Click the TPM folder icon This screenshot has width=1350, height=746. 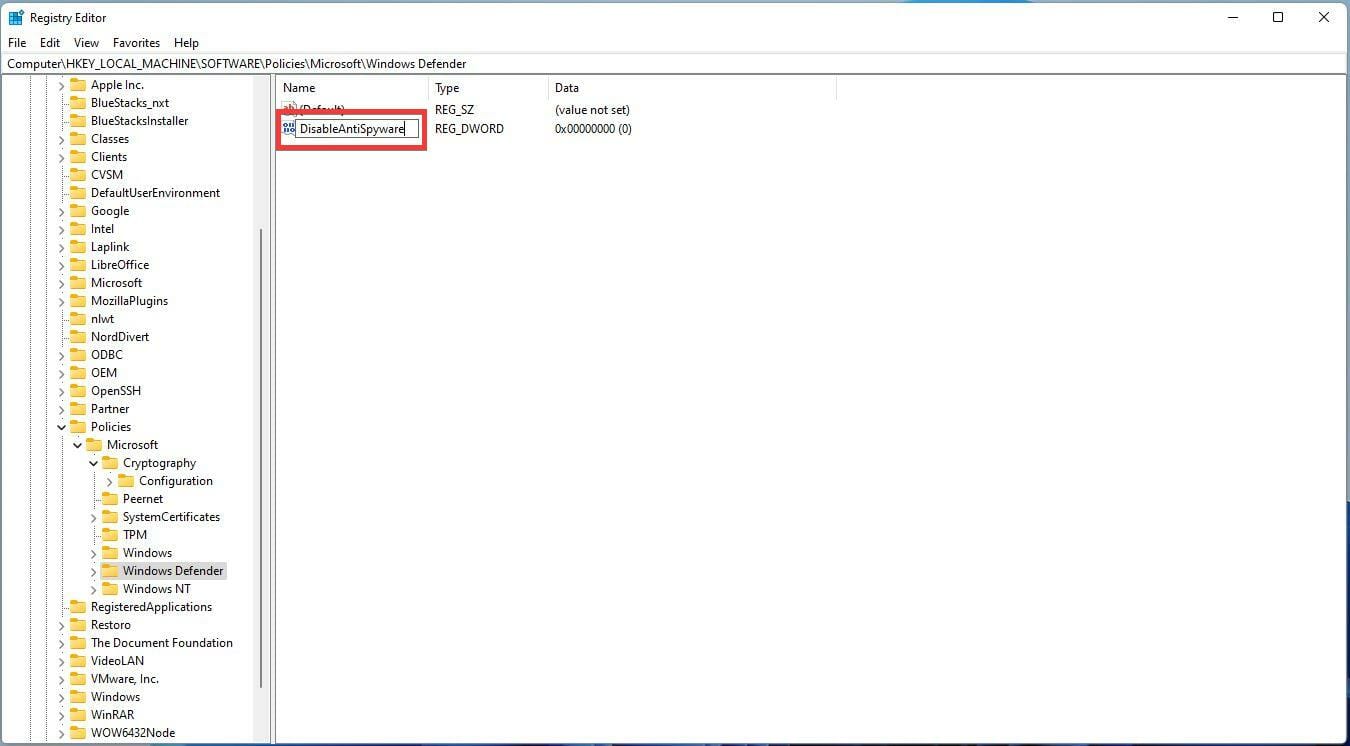(110, 535)
